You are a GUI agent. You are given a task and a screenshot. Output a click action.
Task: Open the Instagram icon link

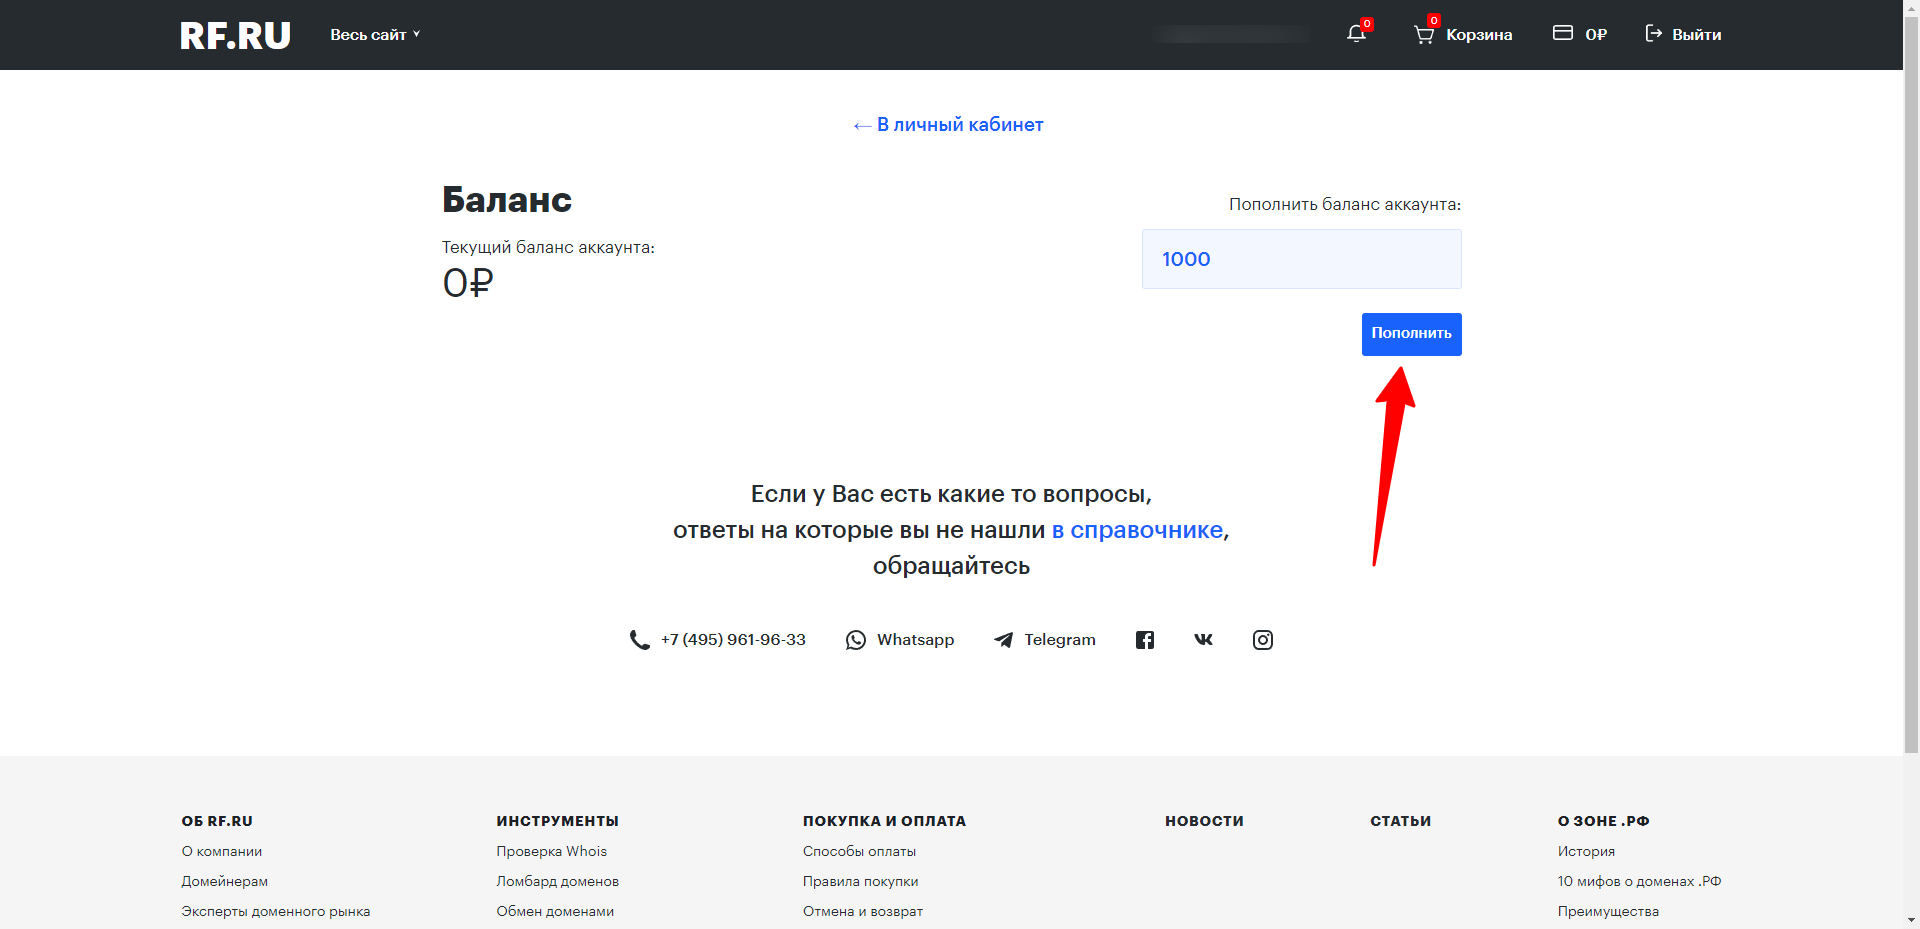pyautogui.click(x=1262, y=640)
